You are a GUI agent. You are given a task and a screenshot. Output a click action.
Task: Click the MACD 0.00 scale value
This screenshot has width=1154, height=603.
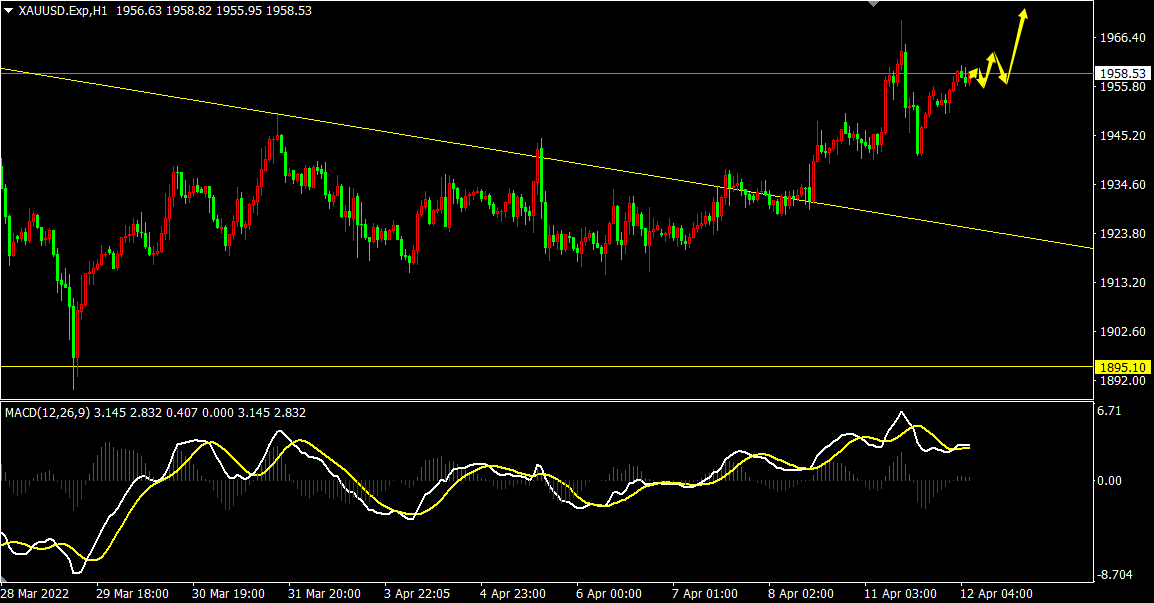[1109, 481]
